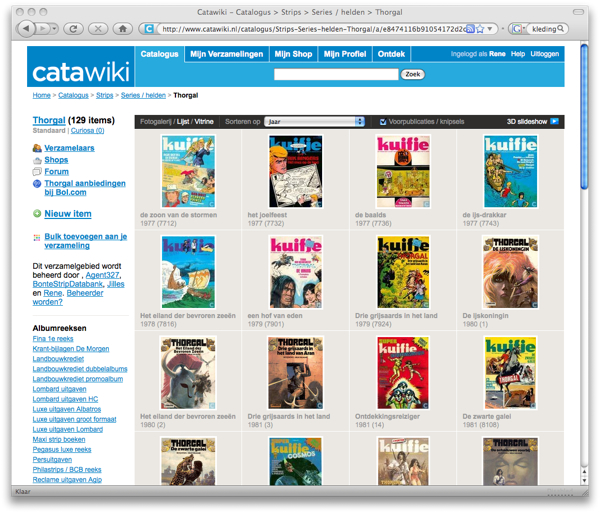
Task: Reload the page with refresh icon
Action: (x=73, y=29)
